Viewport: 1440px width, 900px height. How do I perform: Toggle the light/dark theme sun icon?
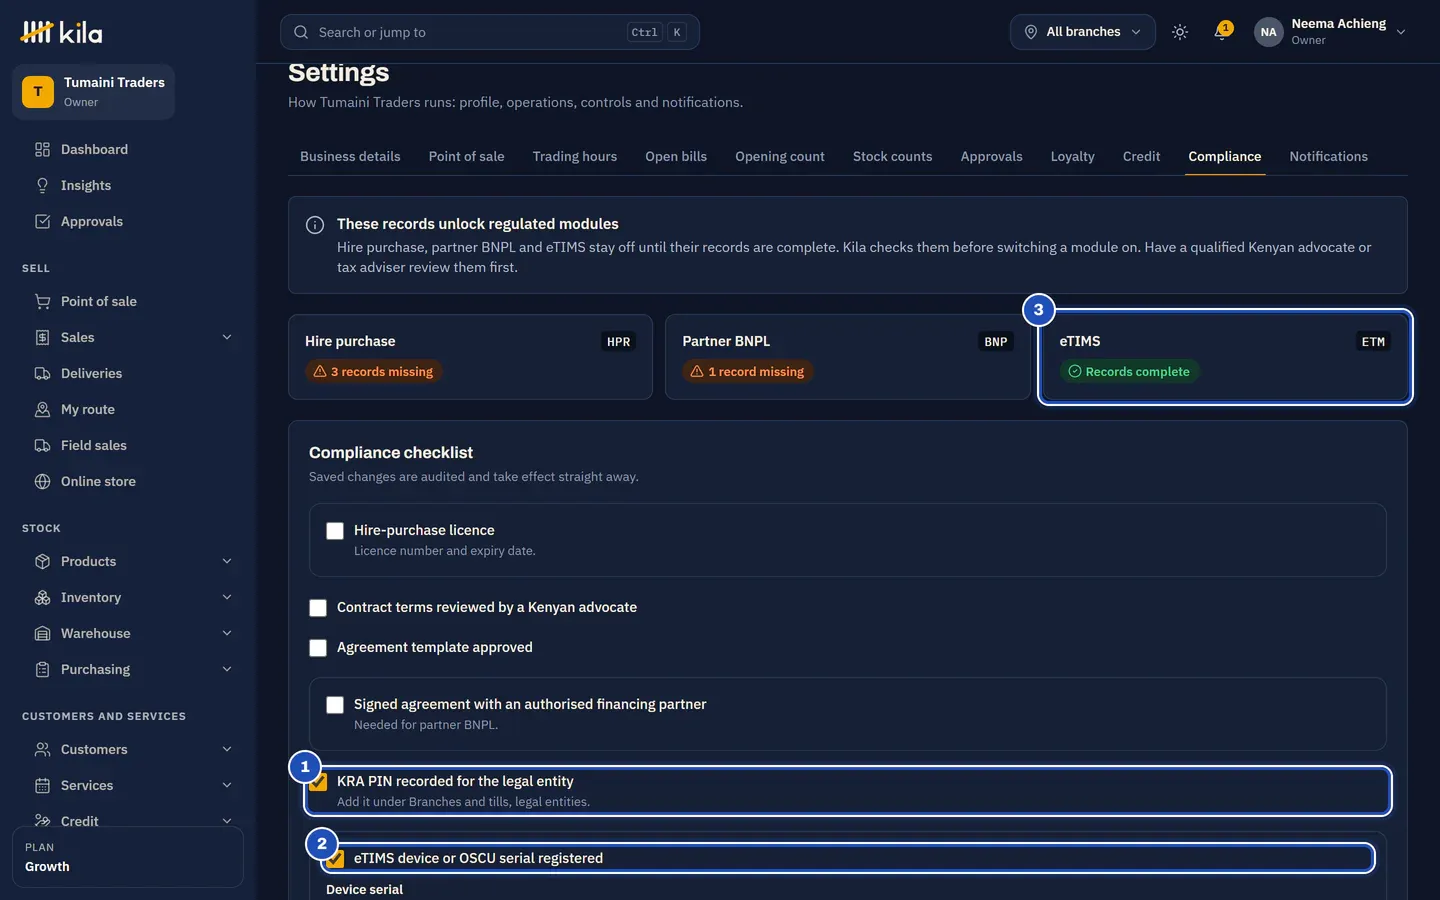[1180, 32]
